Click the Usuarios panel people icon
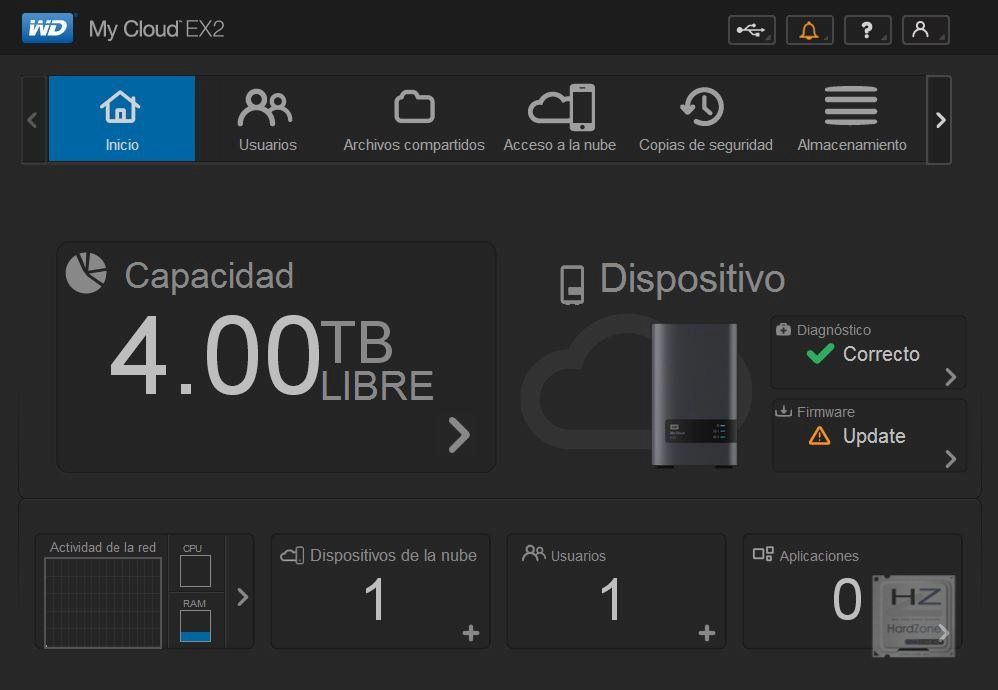The height and width of the screenshot is (690, 998). click(x=533, y=554)
